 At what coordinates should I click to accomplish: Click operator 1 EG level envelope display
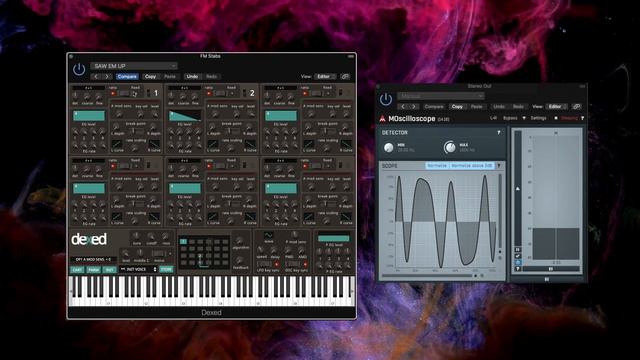[x=89, y=116]
